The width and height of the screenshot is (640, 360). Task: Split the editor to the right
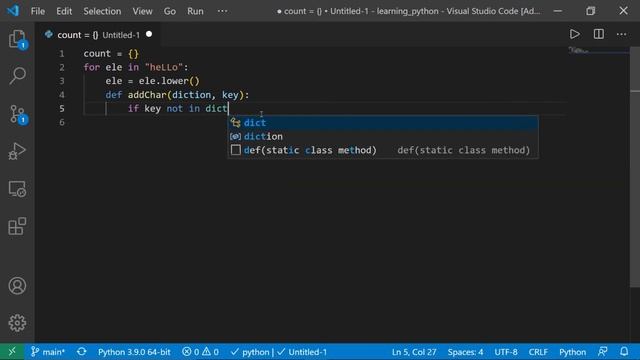click(x=598, y=34)
